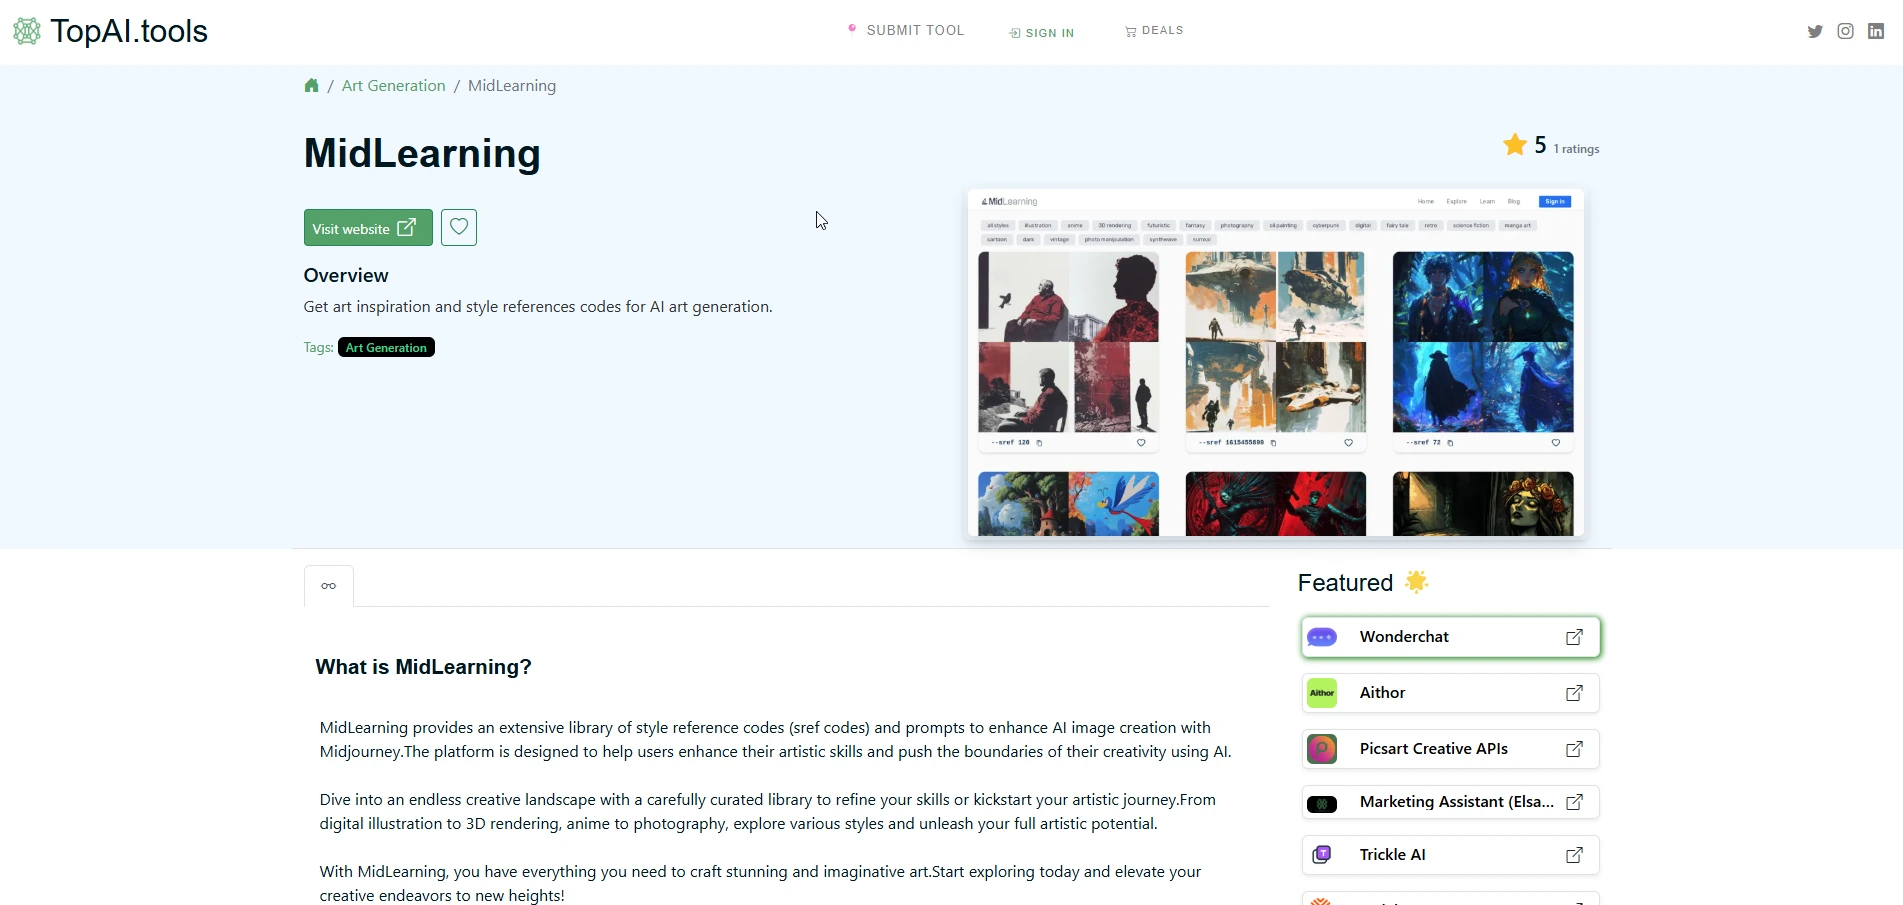
Task: Click the Visit website button
Action: pyautogui.click(x=368, y=228)
